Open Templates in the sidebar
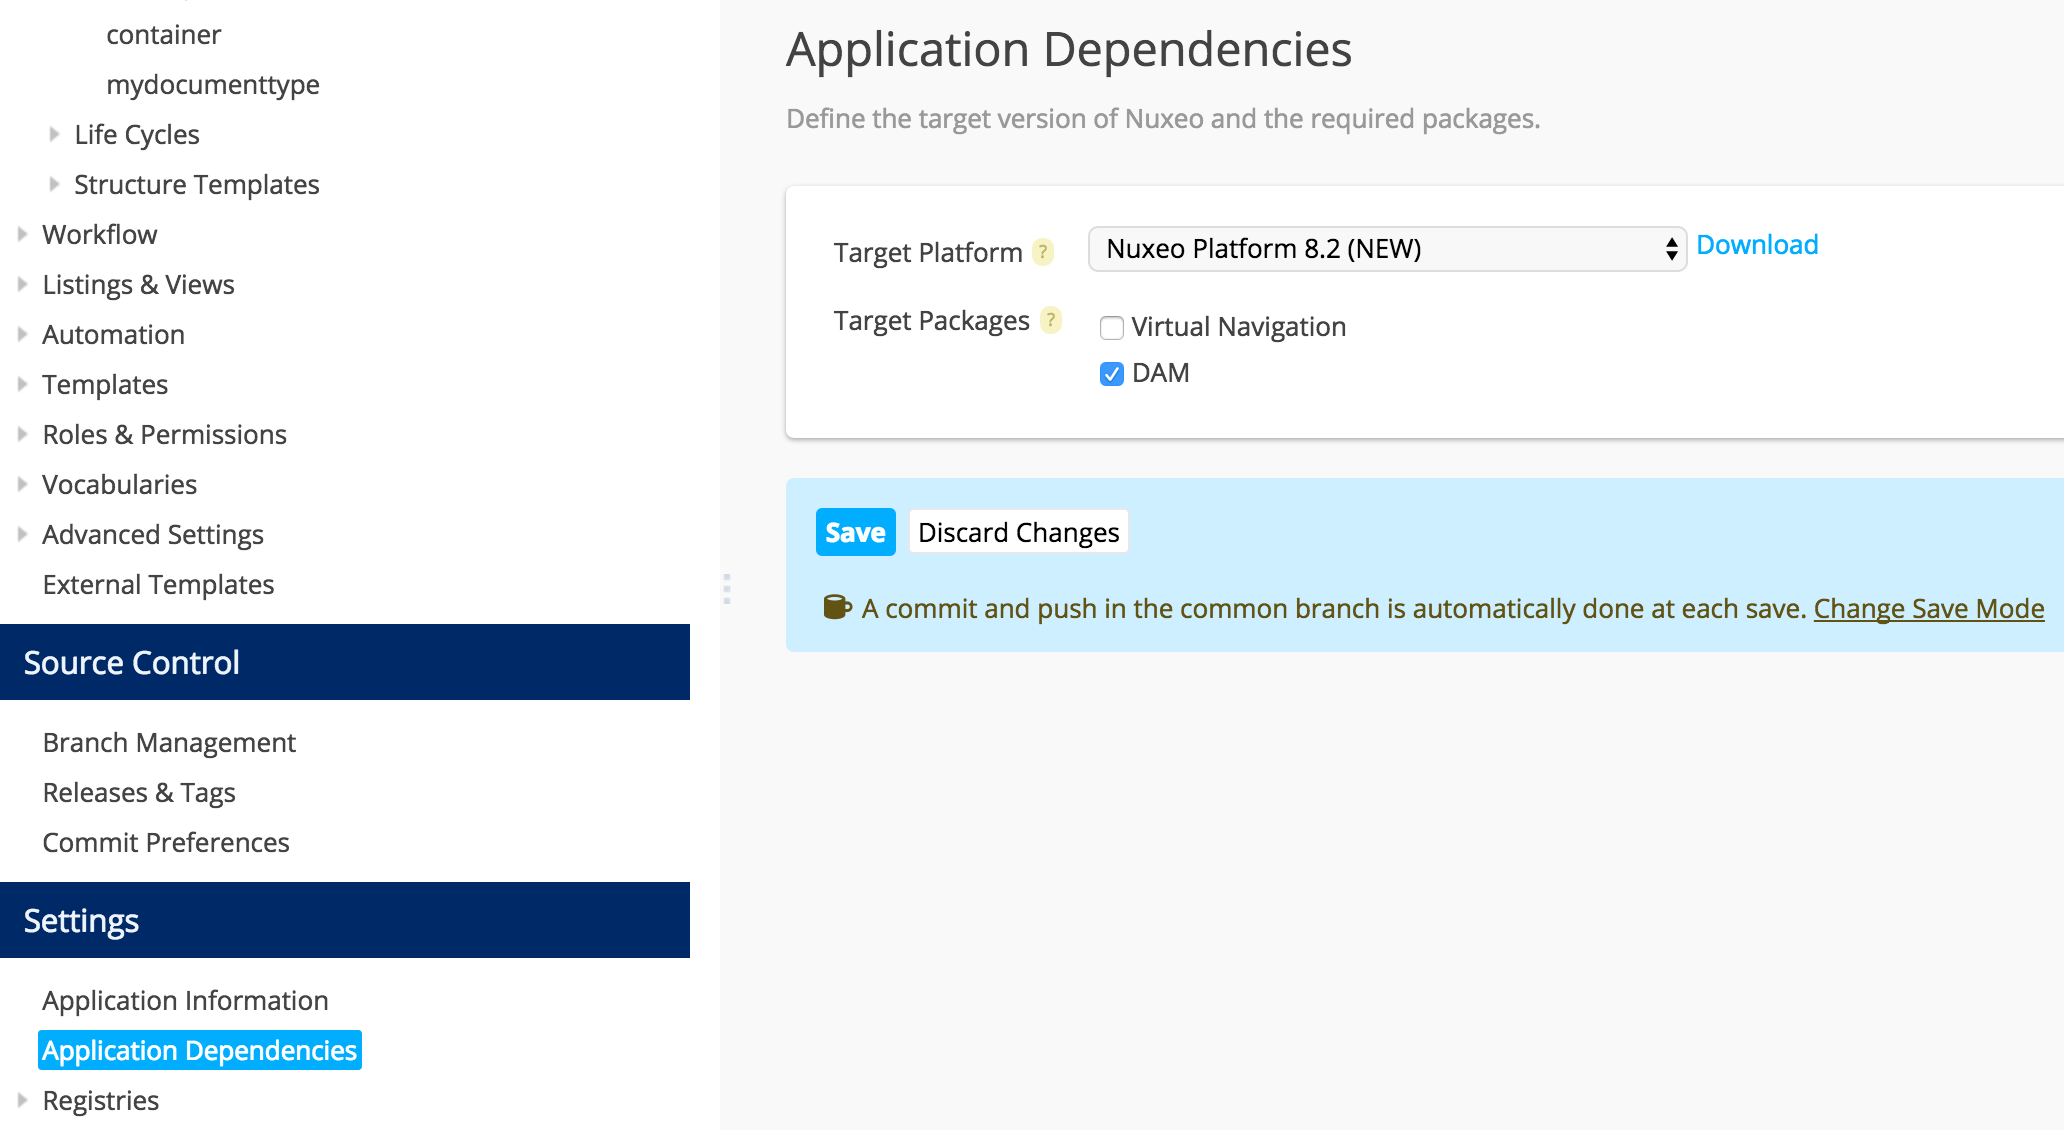 (105, 385)
